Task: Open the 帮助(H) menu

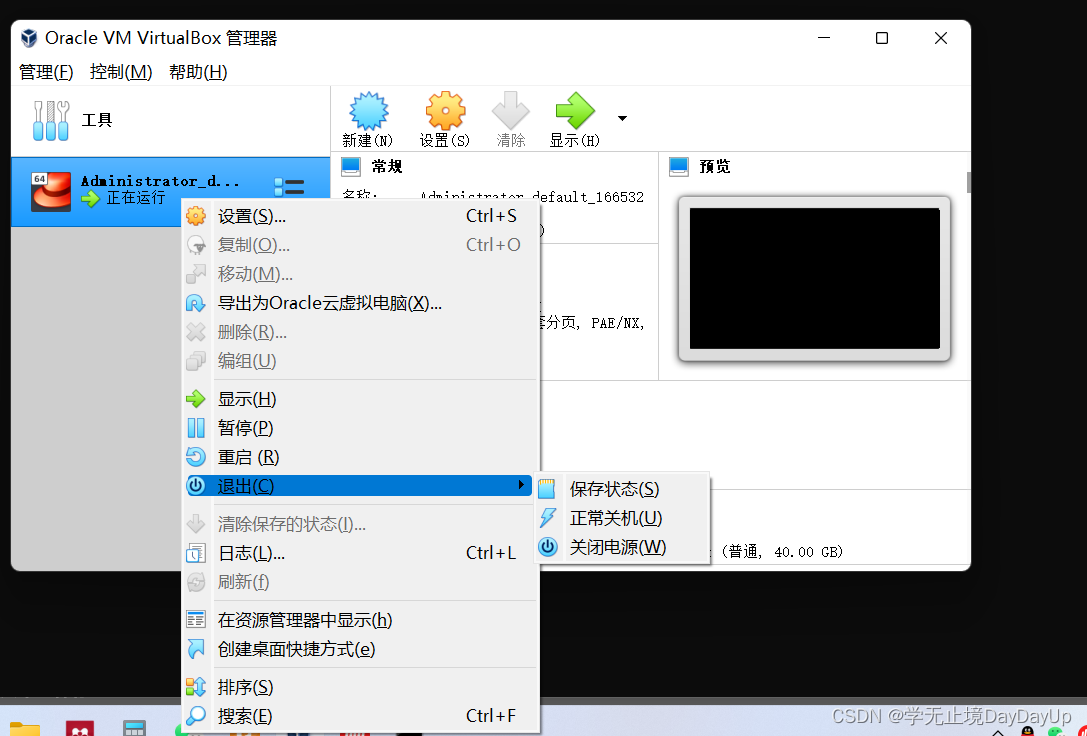Action: pos(198,72)
